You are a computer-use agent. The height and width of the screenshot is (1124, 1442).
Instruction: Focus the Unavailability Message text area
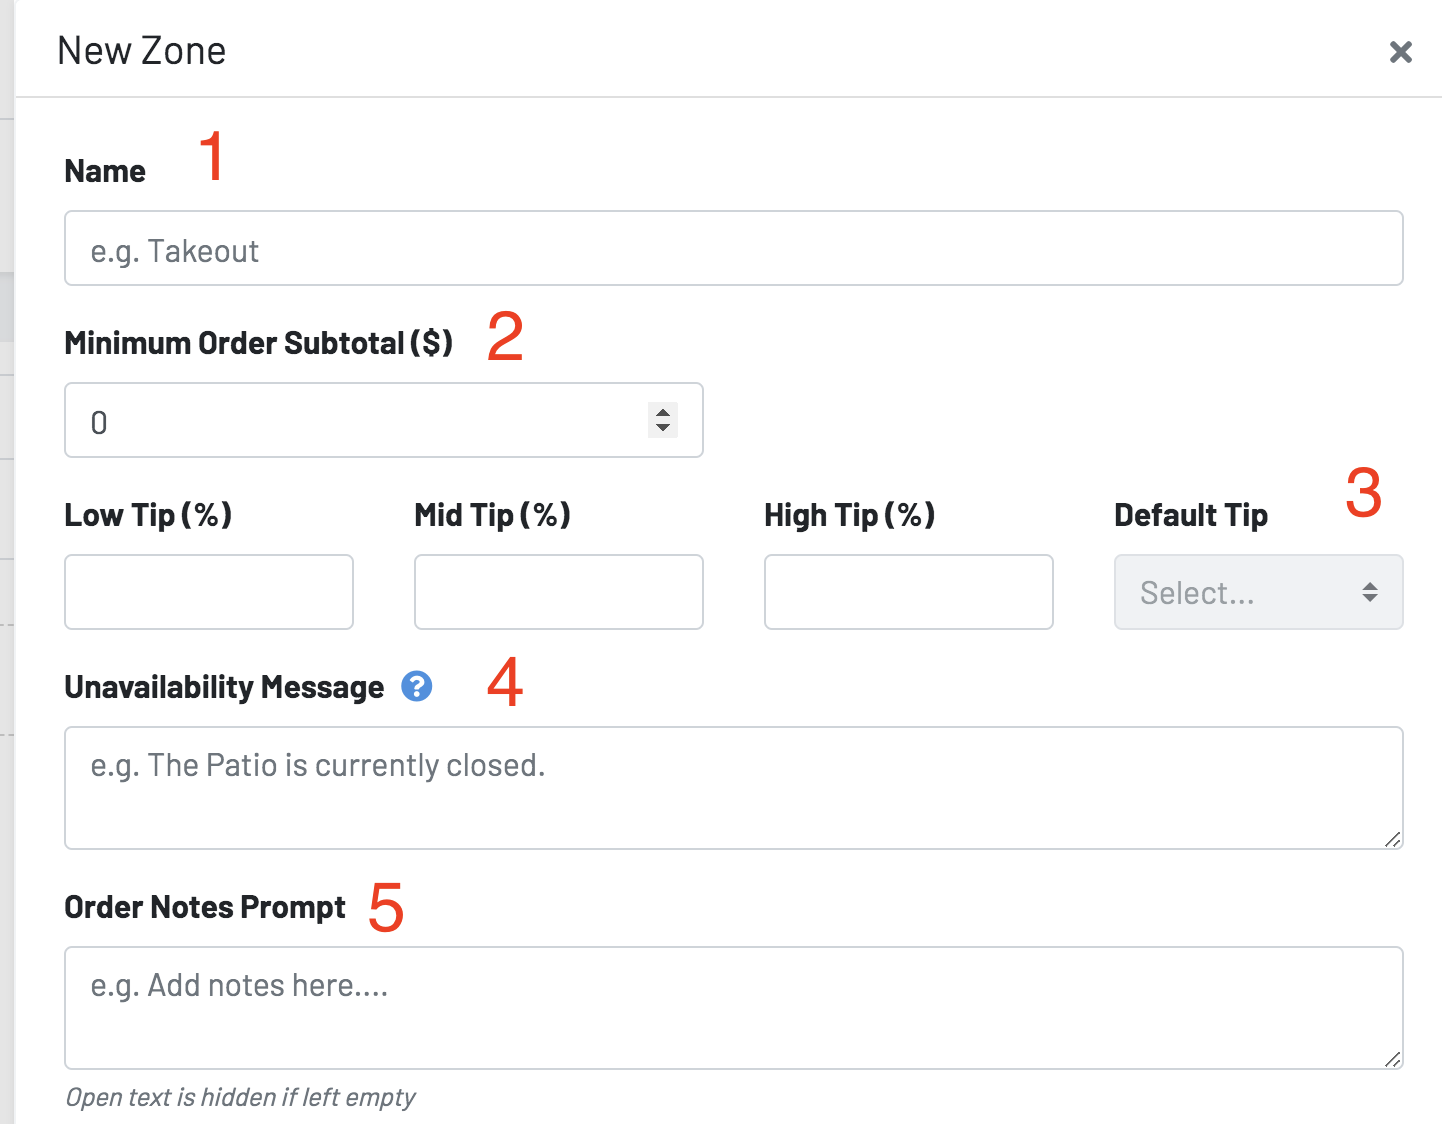733,788
